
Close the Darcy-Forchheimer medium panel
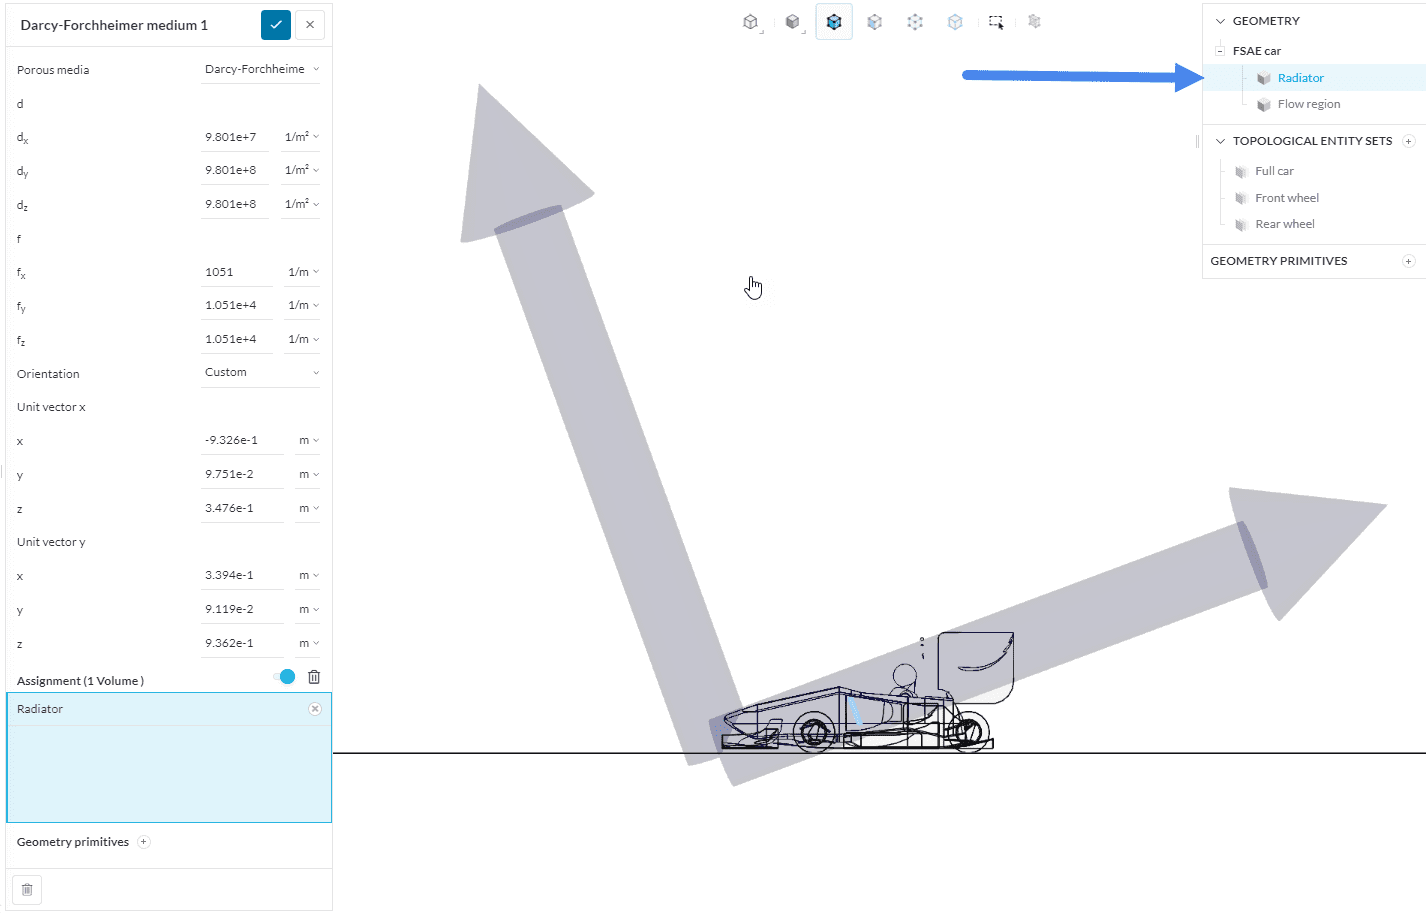click(x=310, y=25)
